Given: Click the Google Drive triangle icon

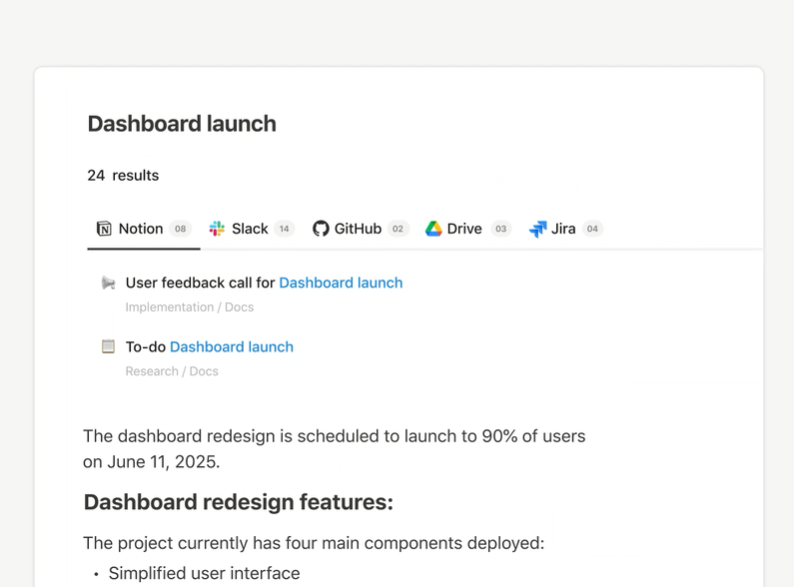Looking at the screenshot, I should point(433,229).
